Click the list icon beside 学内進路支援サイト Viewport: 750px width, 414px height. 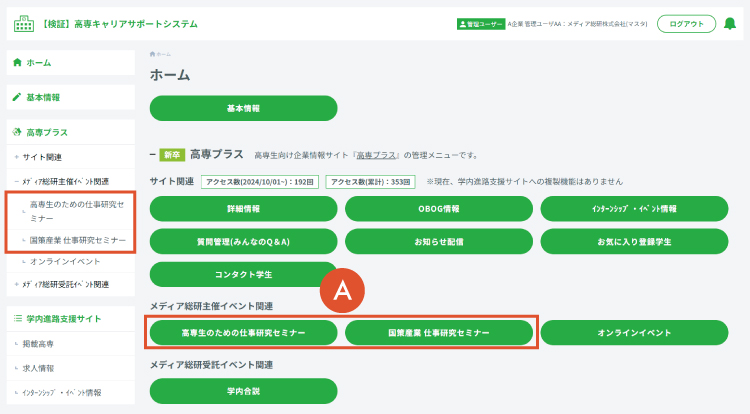(x=17, y=318)
